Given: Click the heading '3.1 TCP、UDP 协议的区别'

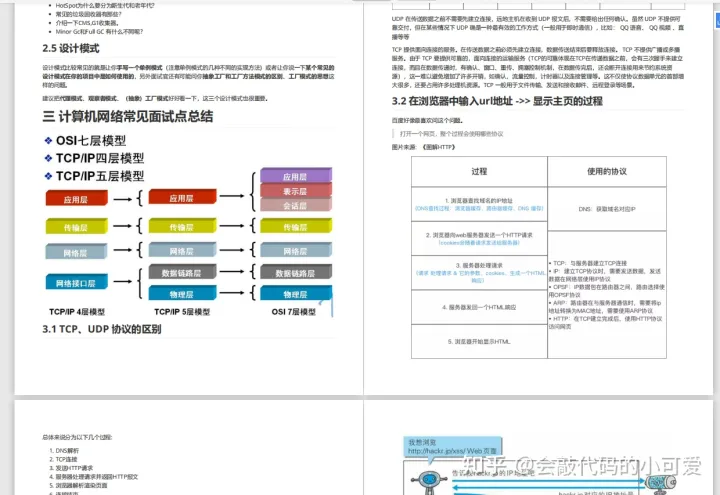Looking at the screenshot, I should click(x=101, y=329).
